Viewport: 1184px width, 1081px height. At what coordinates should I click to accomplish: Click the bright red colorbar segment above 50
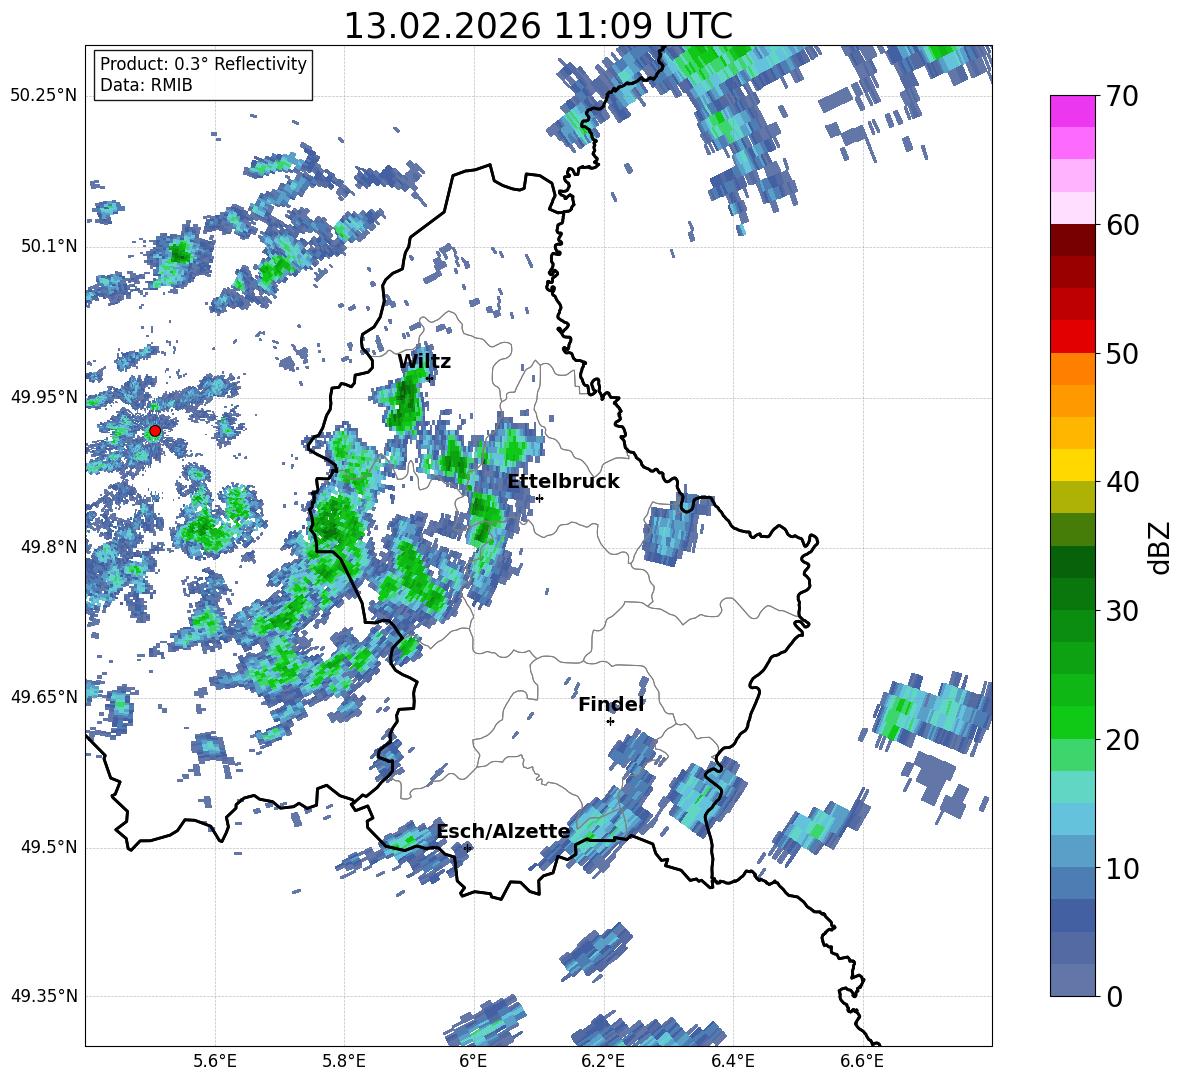click(x=1072, y=337)
